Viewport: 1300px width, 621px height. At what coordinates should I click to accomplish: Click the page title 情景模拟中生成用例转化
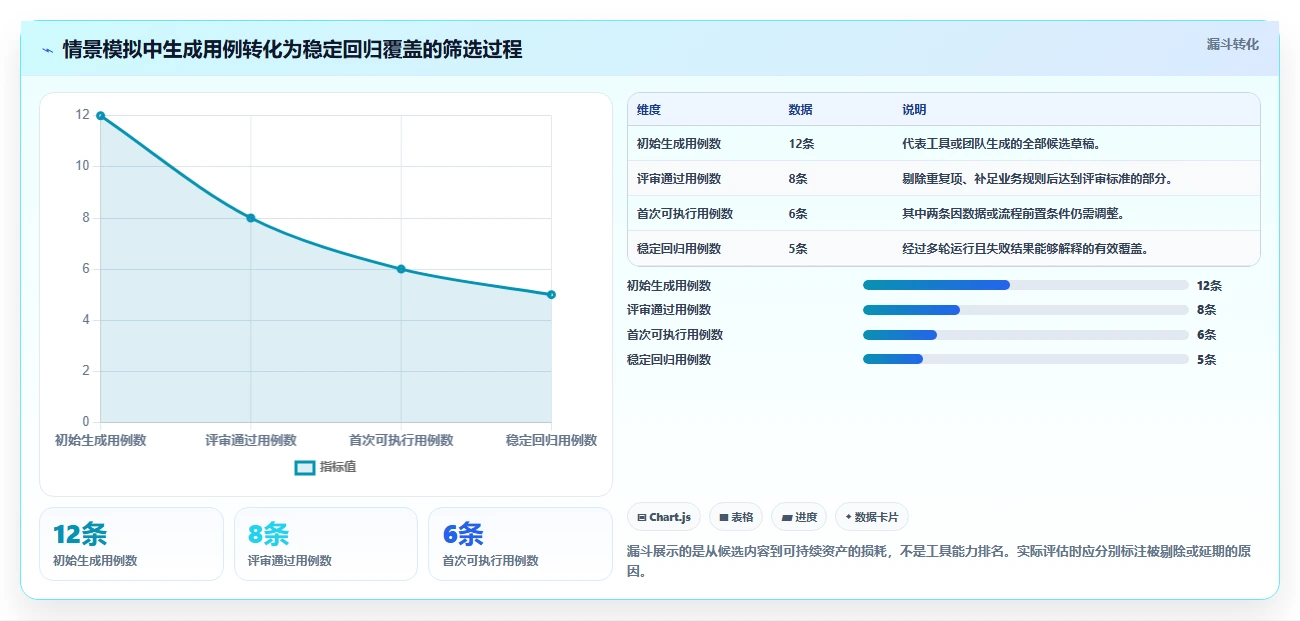[292, 49]
